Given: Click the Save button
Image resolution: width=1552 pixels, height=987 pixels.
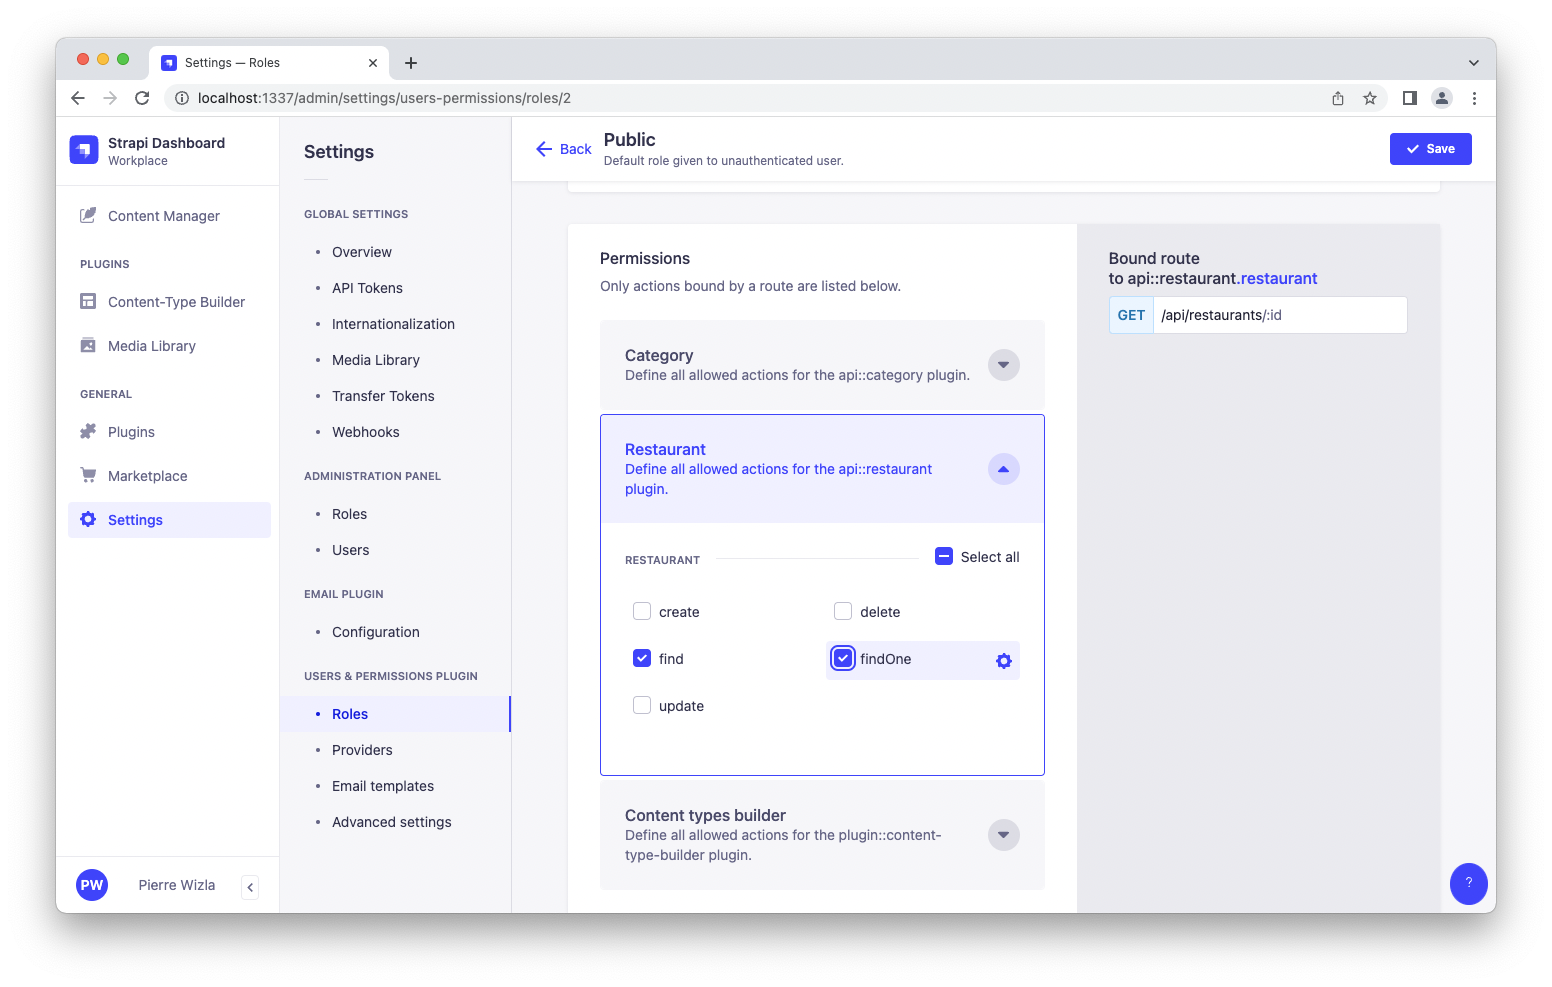Looking at the screenshot, I should pos(1430,148).
